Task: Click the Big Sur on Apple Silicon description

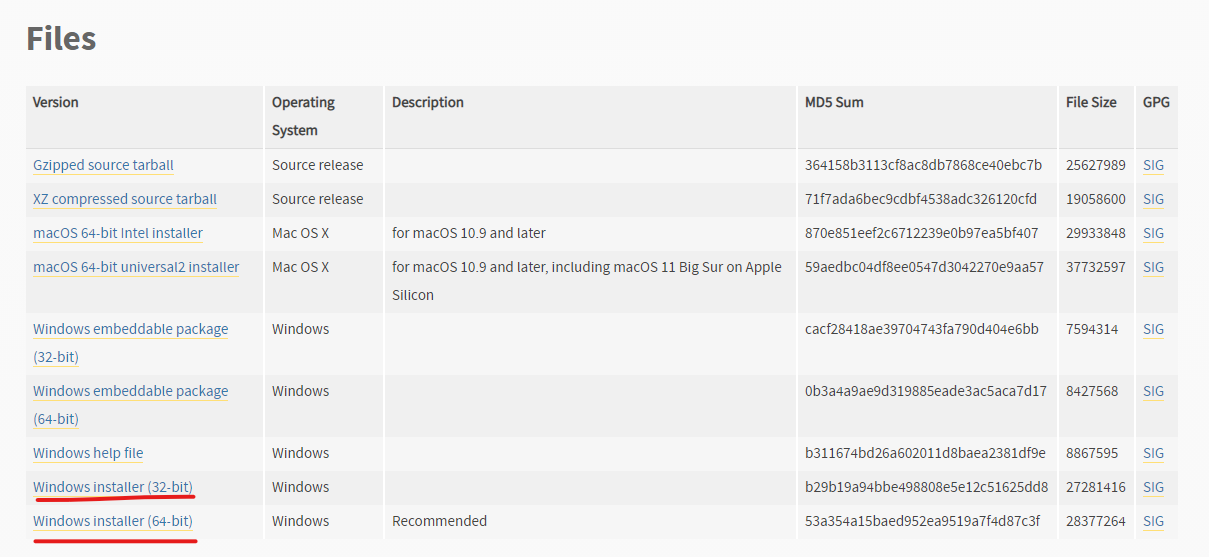Action: [x=587, y=281]
